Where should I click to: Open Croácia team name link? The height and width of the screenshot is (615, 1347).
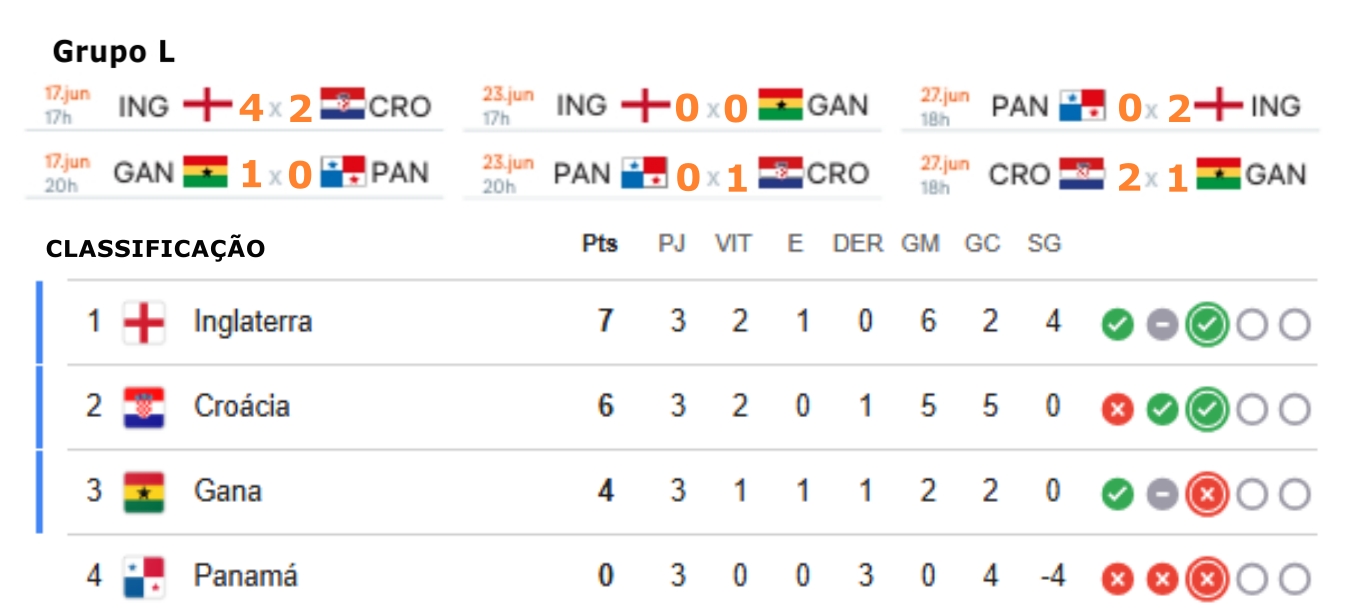coord(242,407)
